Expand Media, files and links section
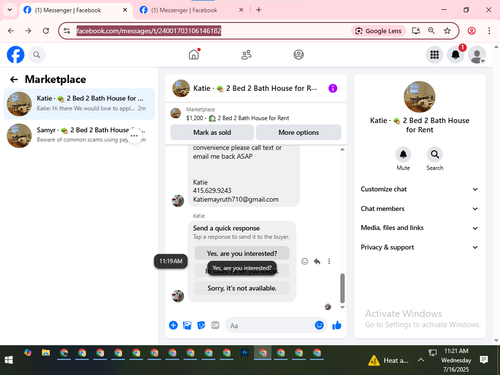This screenshot has height=375, width=500. pyautogui.click(x=419, y=228)
